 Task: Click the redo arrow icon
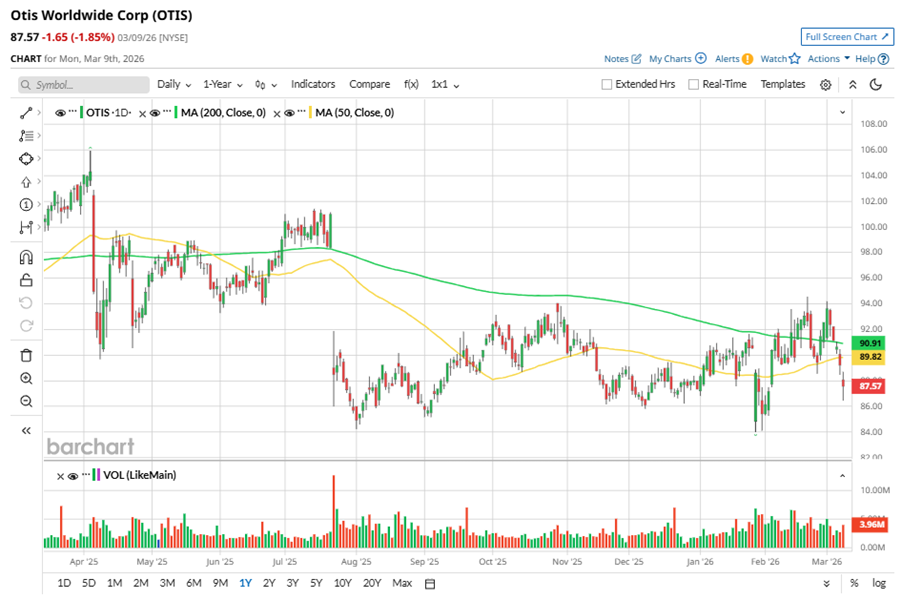(26, 326)
